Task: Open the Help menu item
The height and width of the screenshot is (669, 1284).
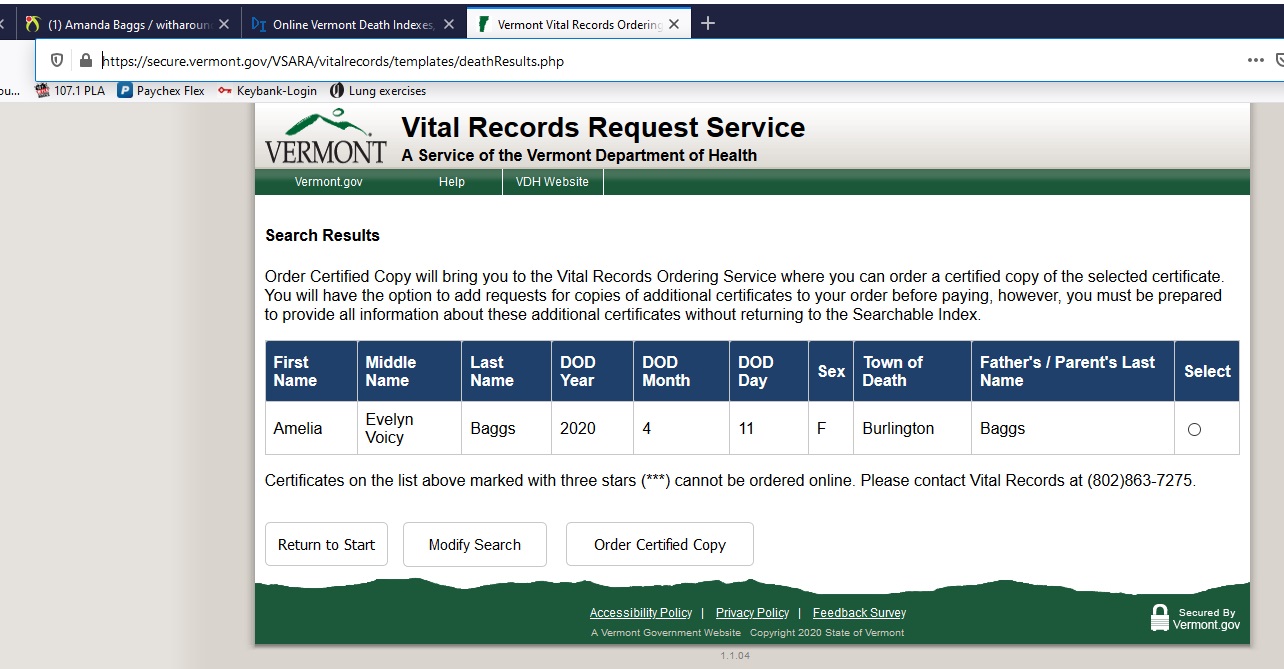Action: coord(452,182)
